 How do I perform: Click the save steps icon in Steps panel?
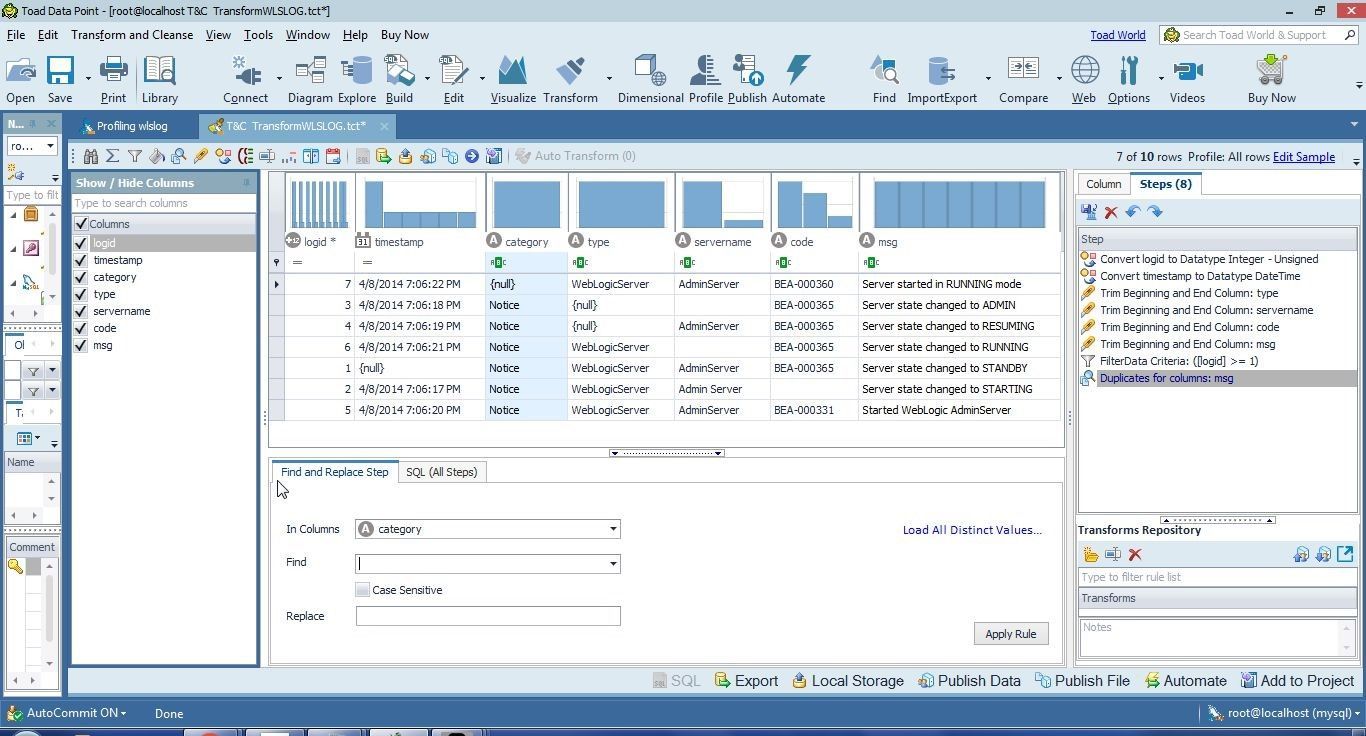(1089, 212)
